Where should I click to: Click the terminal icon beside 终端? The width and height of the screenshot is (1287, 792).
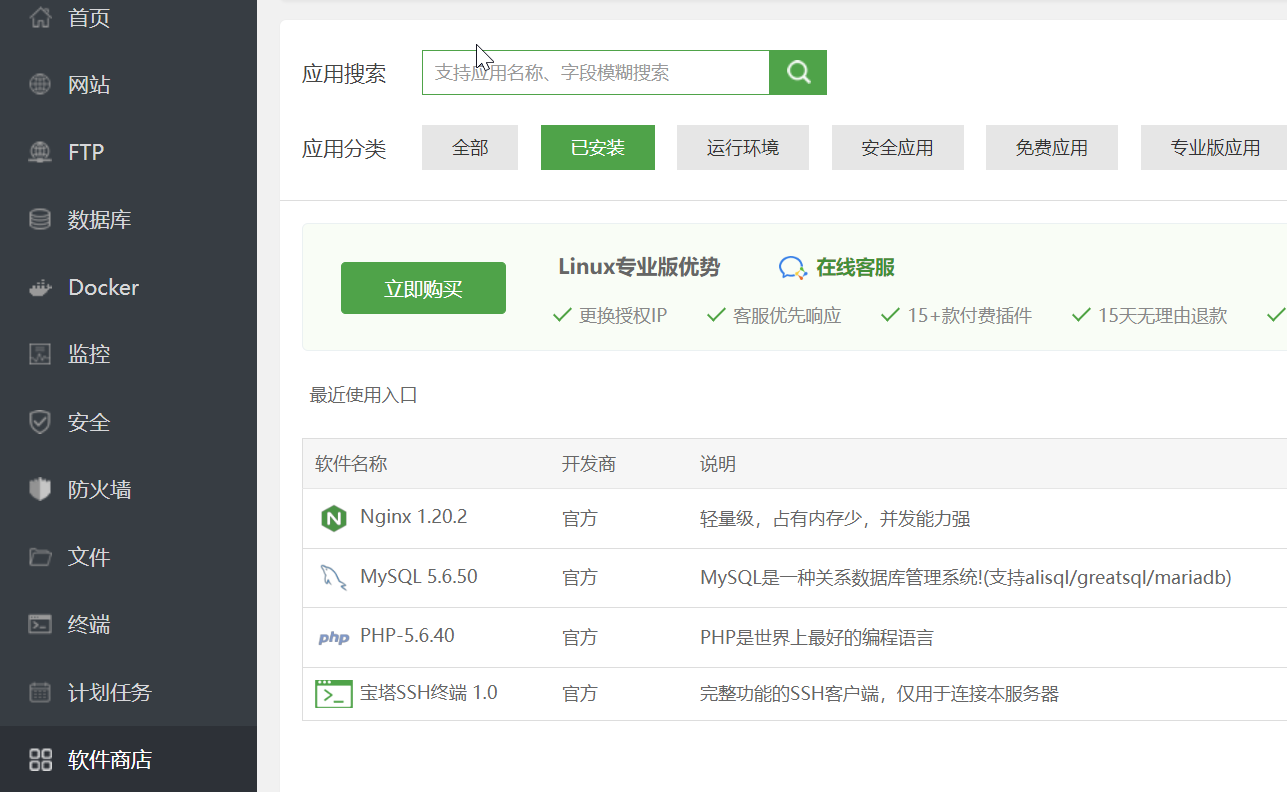pyautogui.click(x=40, y=625)
